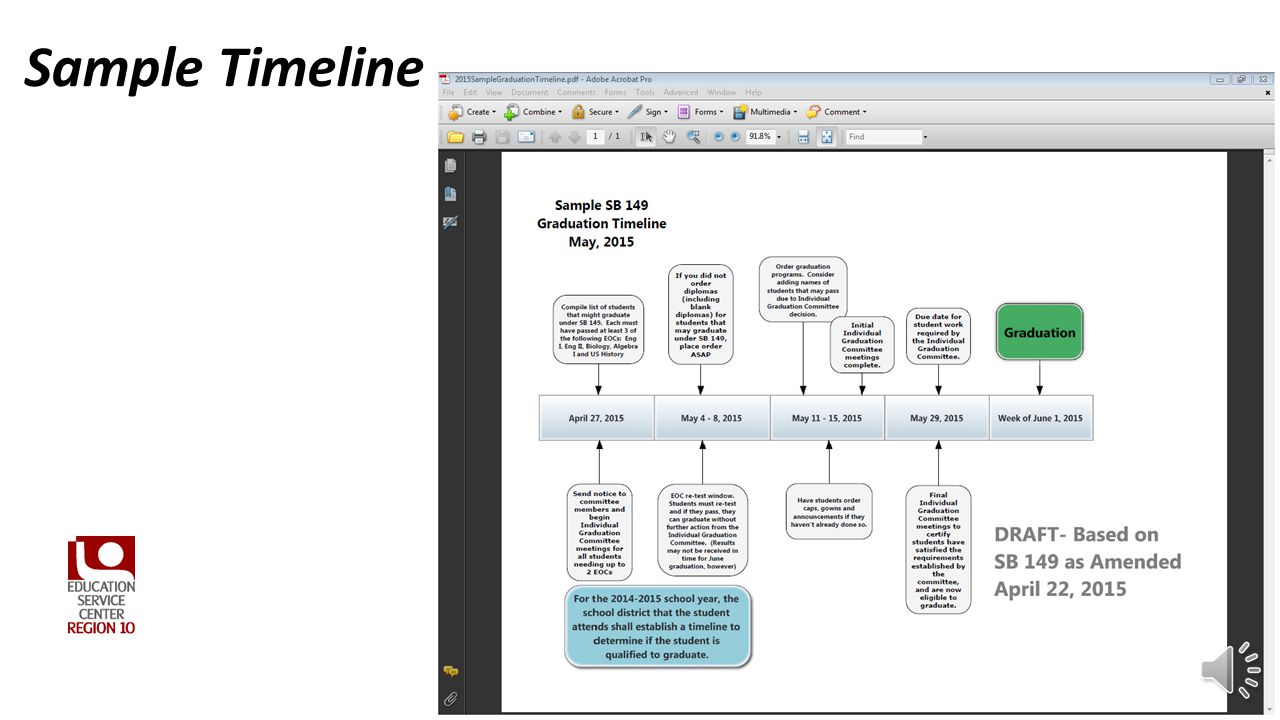Screen dimensions: 1280x720
Task: Open the Sign pen tool
Action: tap(649, 112)
